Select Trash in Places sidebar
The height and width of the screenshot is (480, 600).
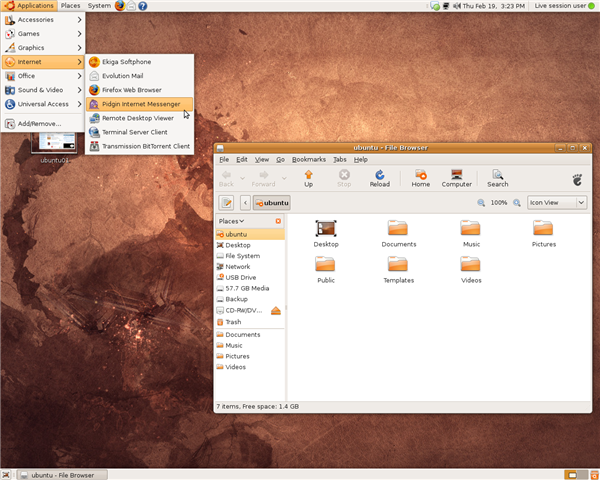tap(250, 322)
